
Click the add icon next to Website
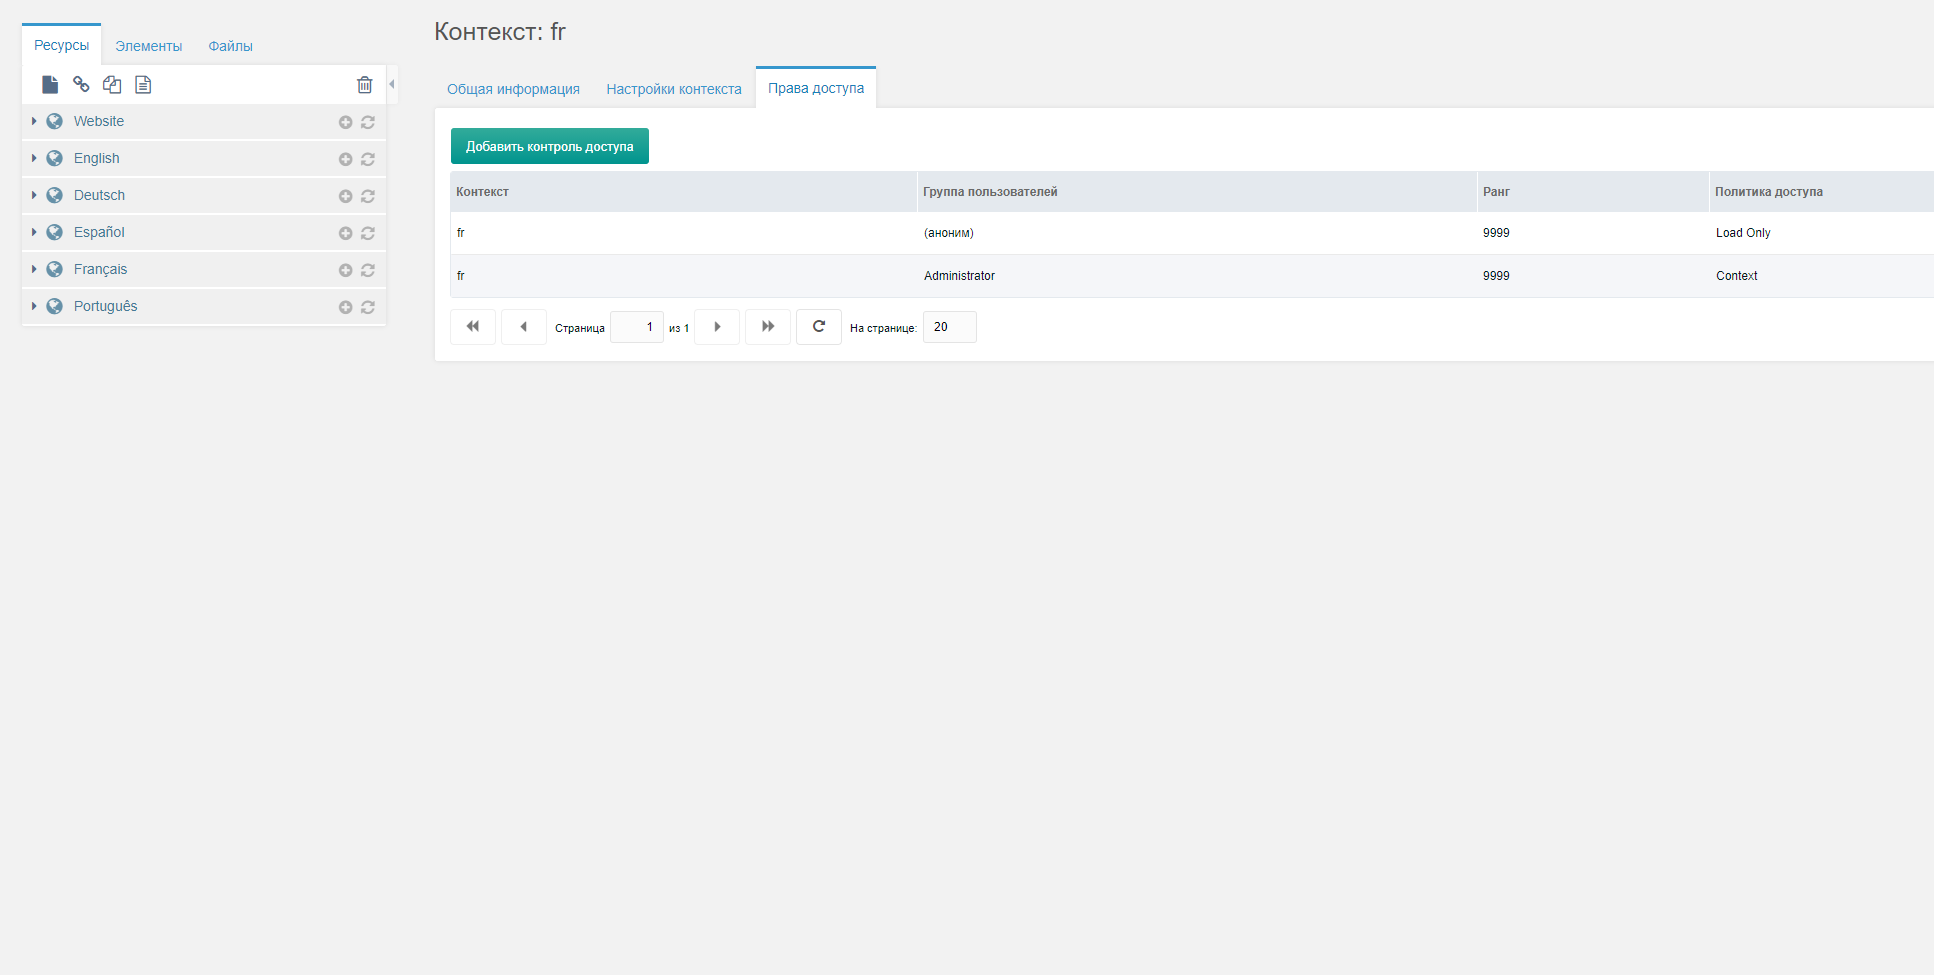point(345,122)
